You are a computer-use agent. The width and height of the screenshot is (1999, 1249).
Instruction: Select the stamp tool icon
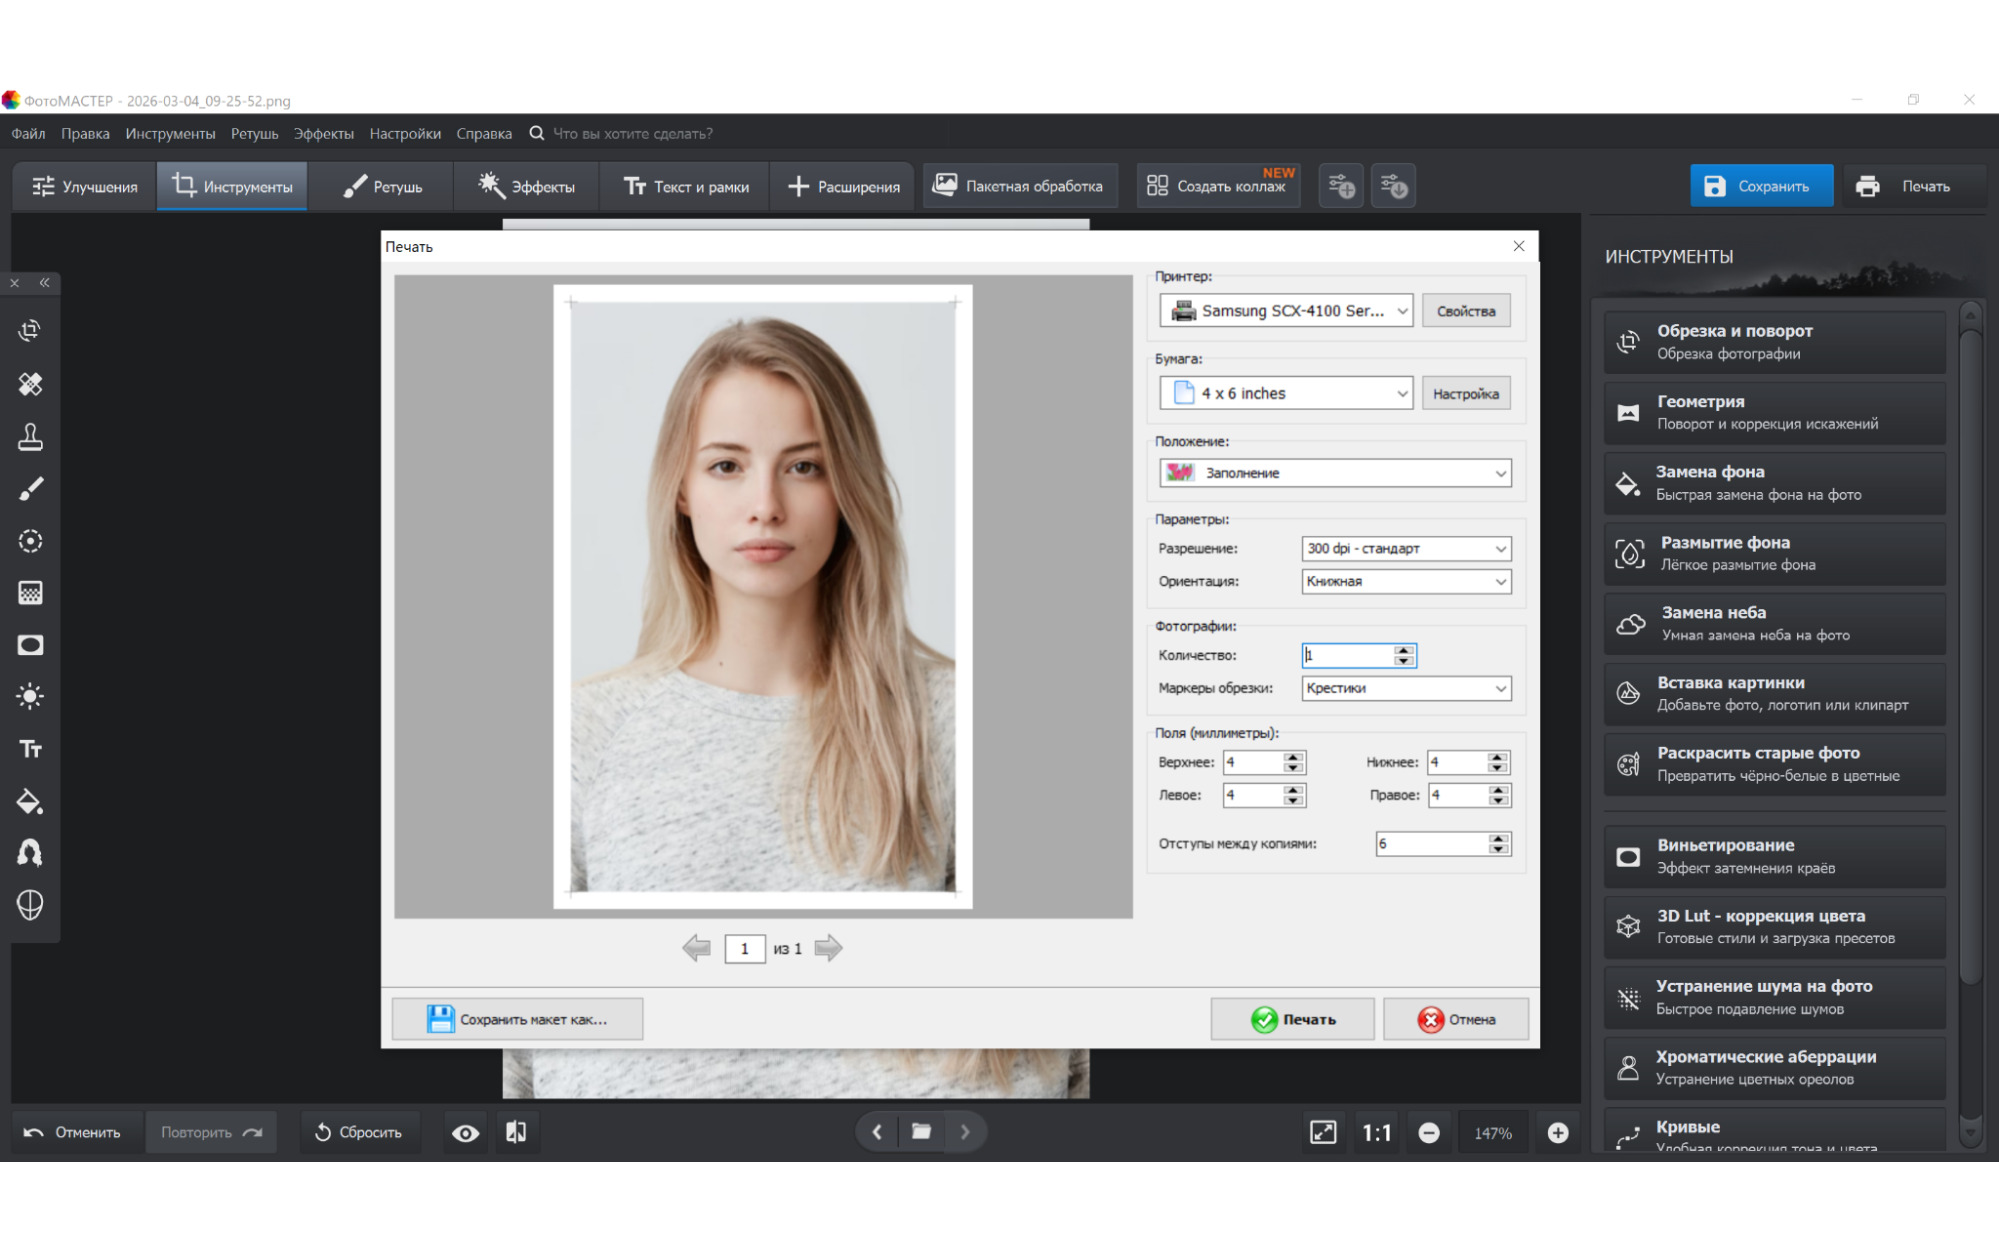(x=30, y=436)
